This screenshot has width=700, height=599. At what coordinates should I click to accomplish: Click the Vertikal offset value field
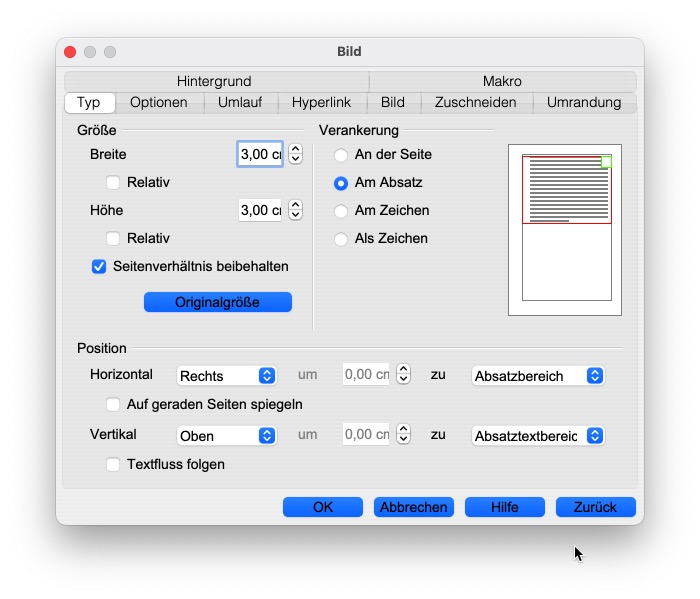(x=367, y=434)
